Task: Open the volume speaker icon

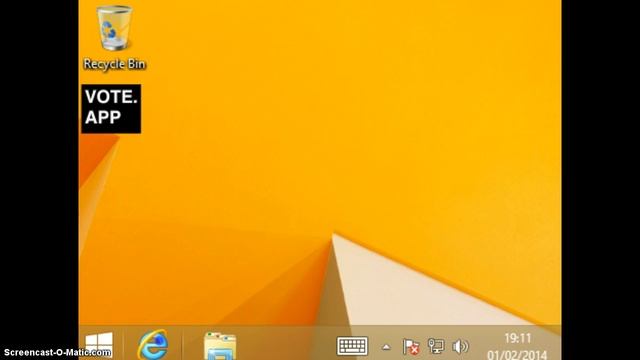Action: pos(460,347)
